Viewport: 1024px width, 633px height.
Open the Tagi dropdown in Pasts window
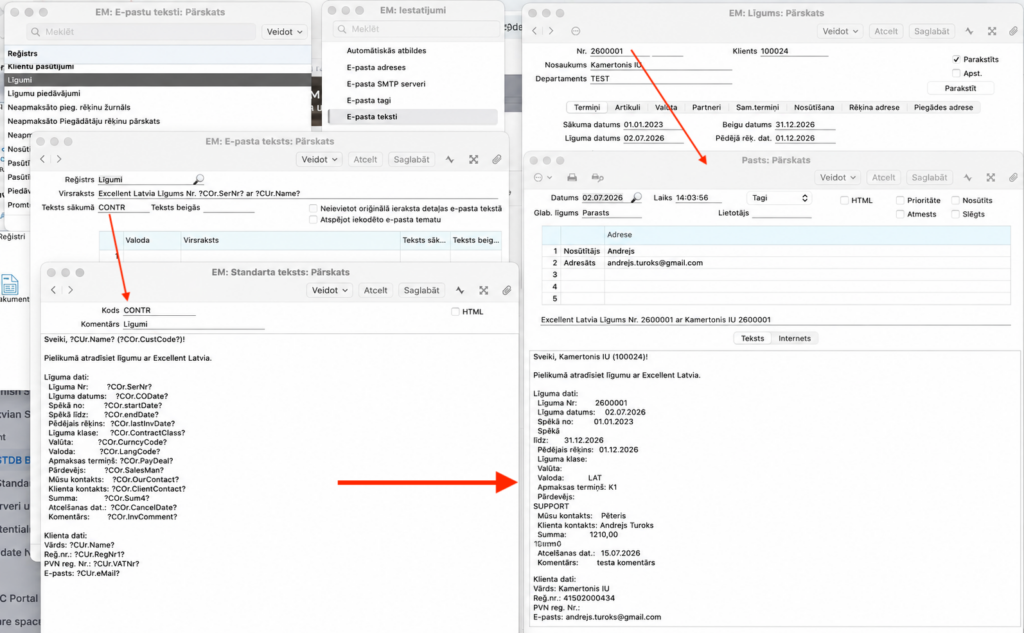[779, 198]
